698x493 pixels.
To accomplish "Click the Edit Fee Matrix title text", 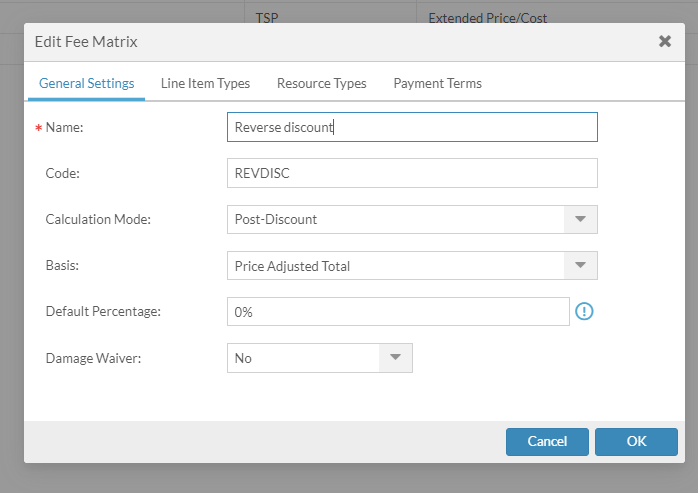I will tap(86, 42).
